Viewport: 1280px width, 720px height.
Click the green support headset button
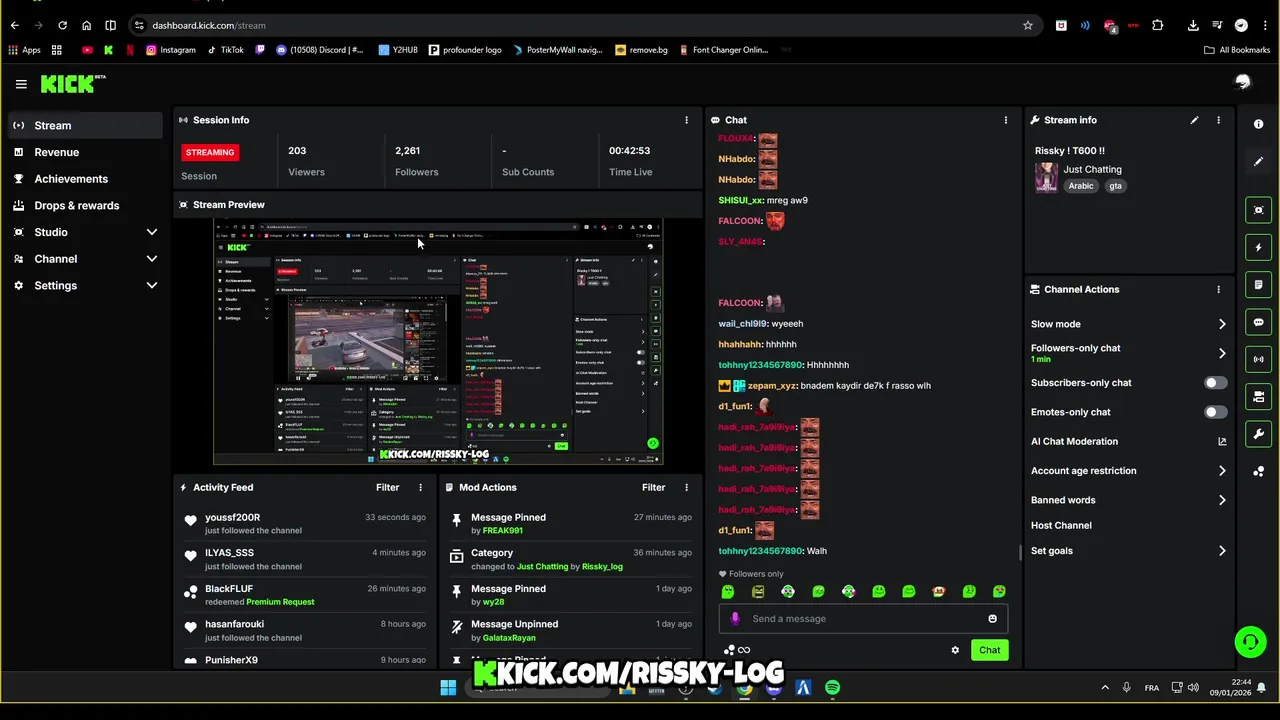(x=1250, y=642)
